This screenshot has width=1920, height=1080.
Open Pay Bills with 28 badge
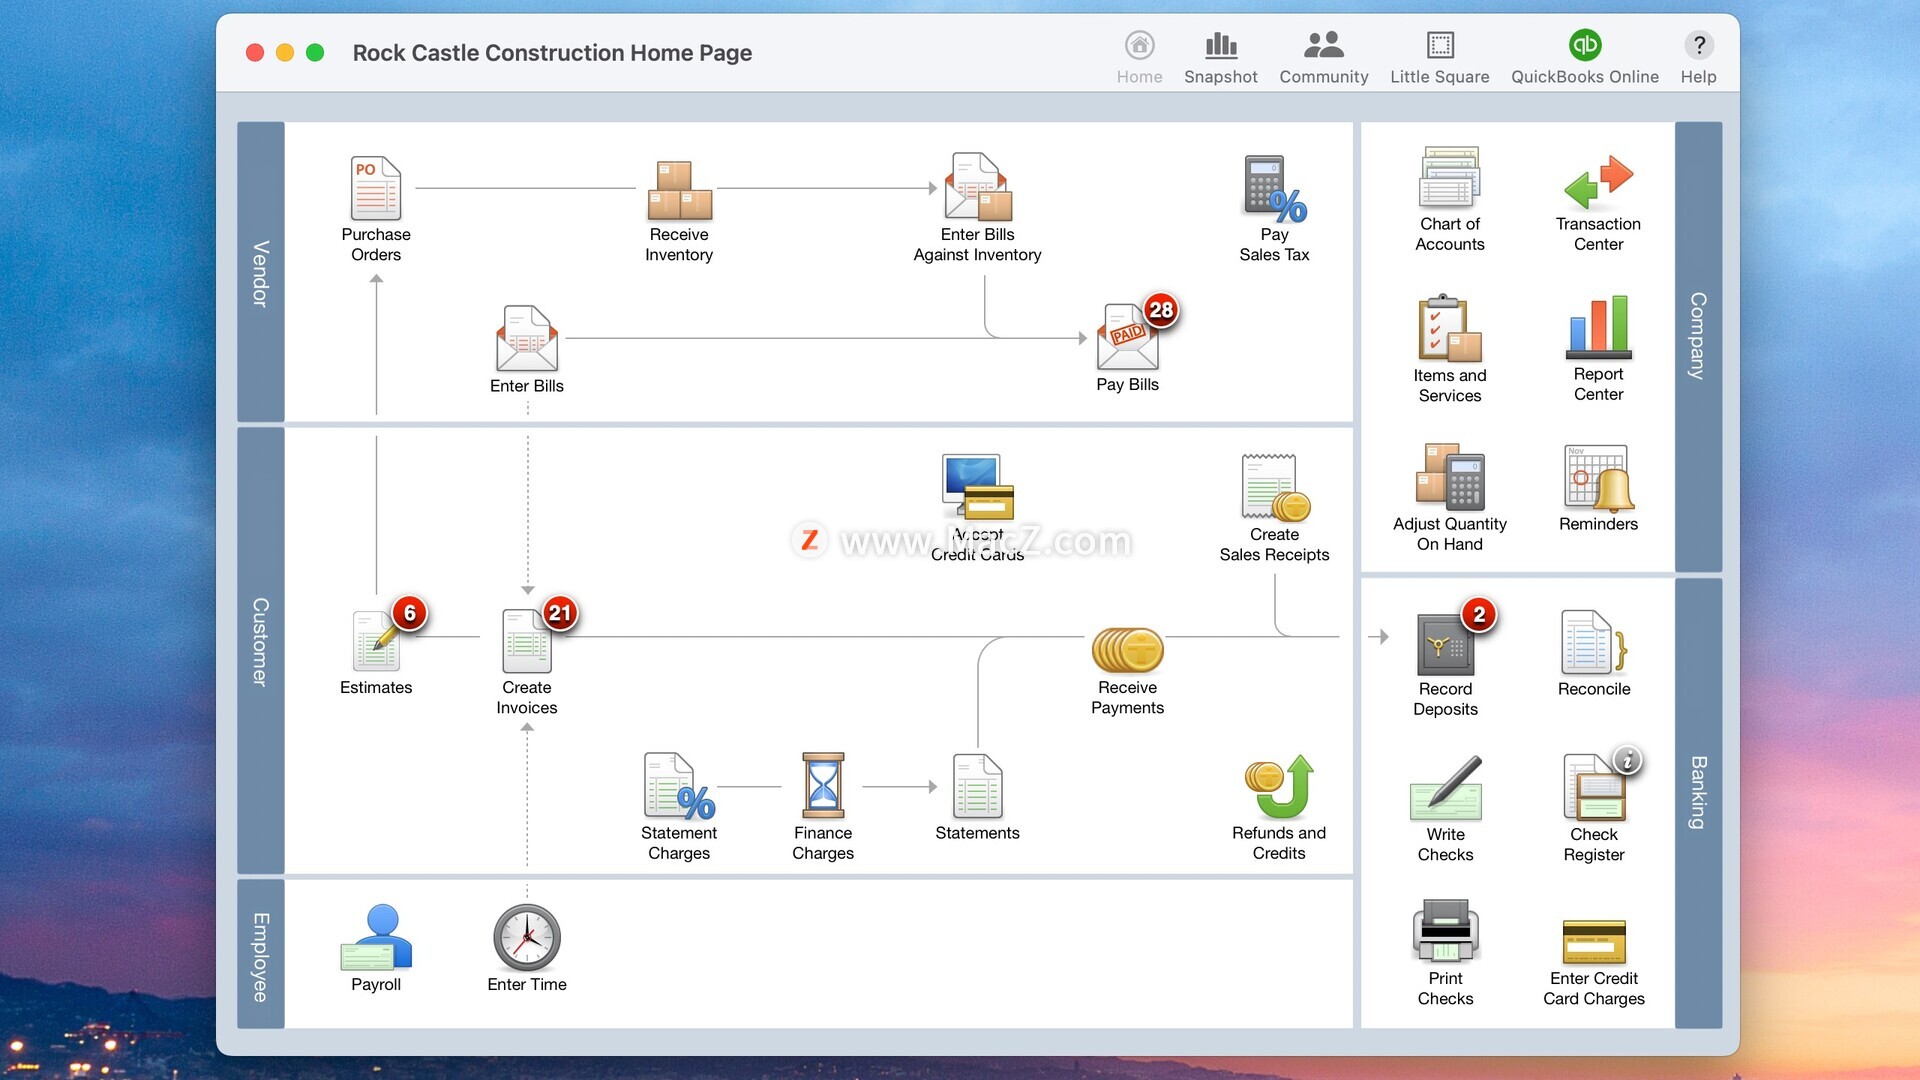pos(1128,338)
